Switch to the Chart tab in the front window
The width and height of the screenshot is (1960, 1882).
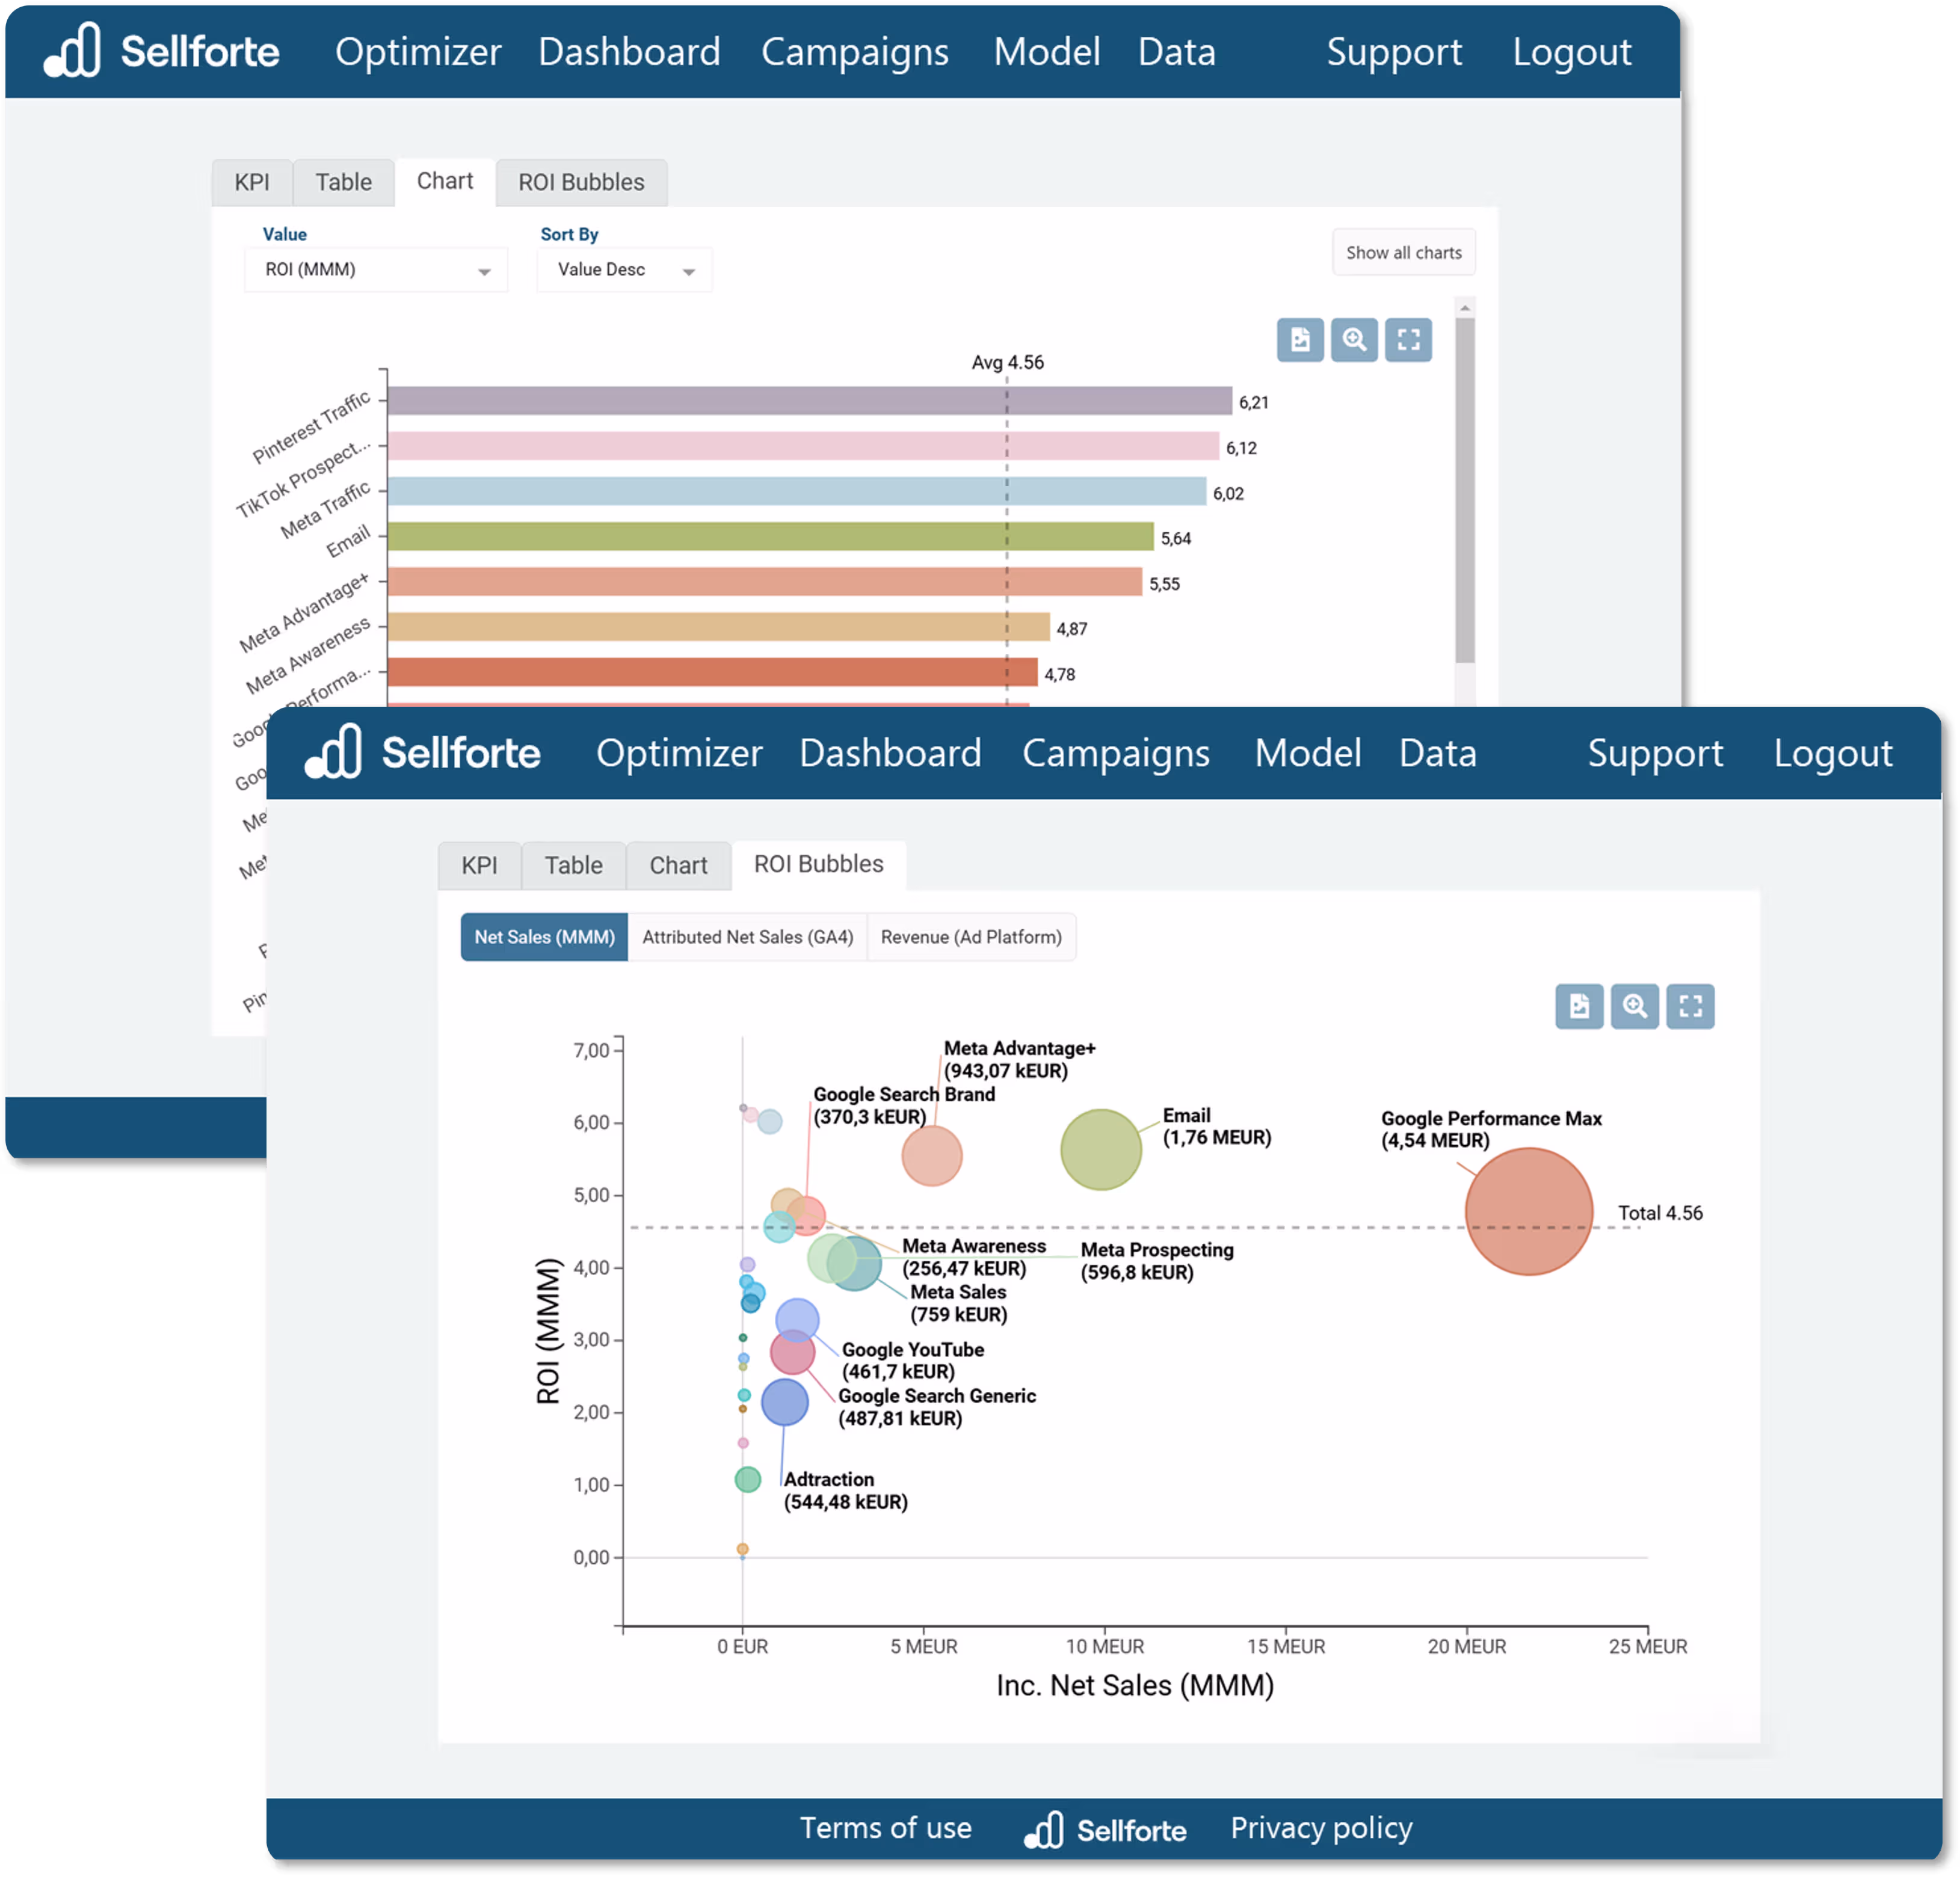678,865
